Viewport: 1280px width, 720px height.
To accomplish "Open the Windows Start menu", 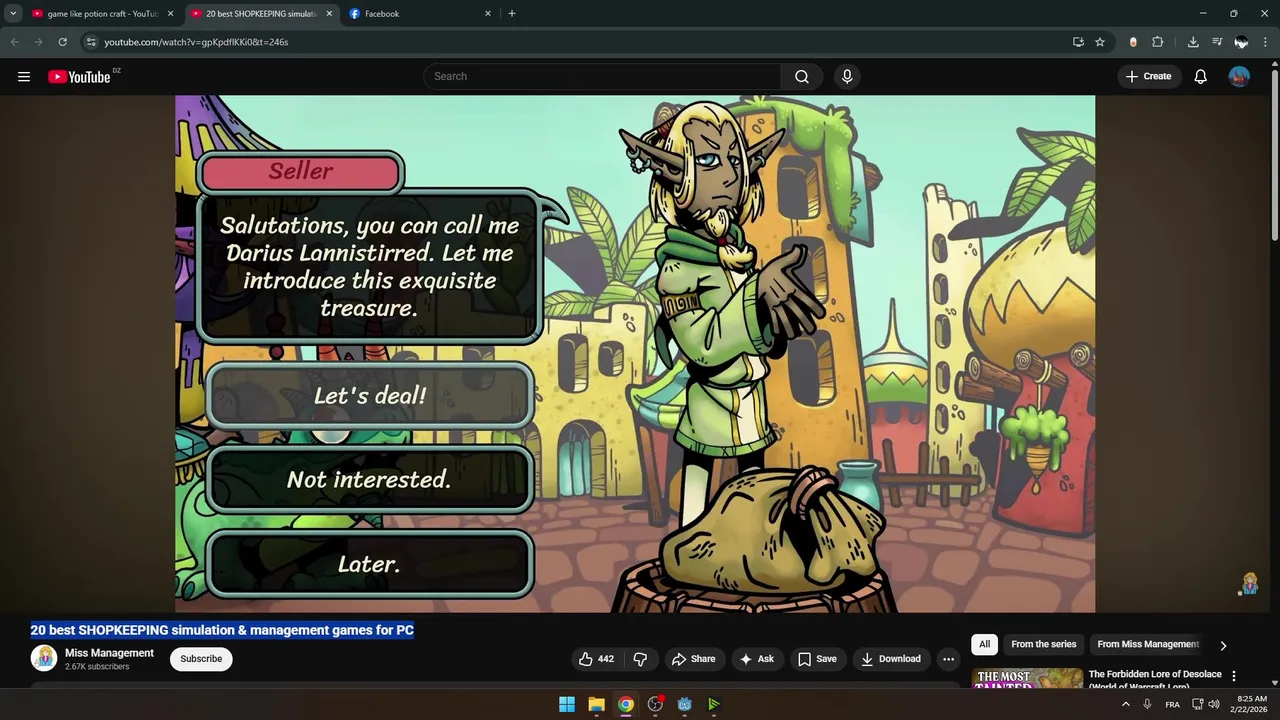I will pos(567,704).
